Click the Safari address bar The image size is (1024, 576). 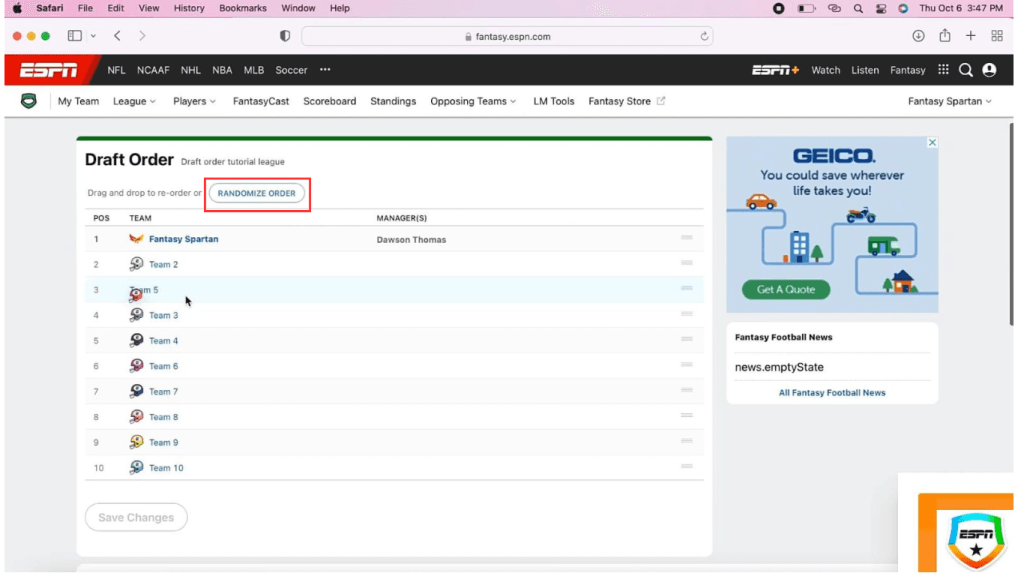(507, 37)
